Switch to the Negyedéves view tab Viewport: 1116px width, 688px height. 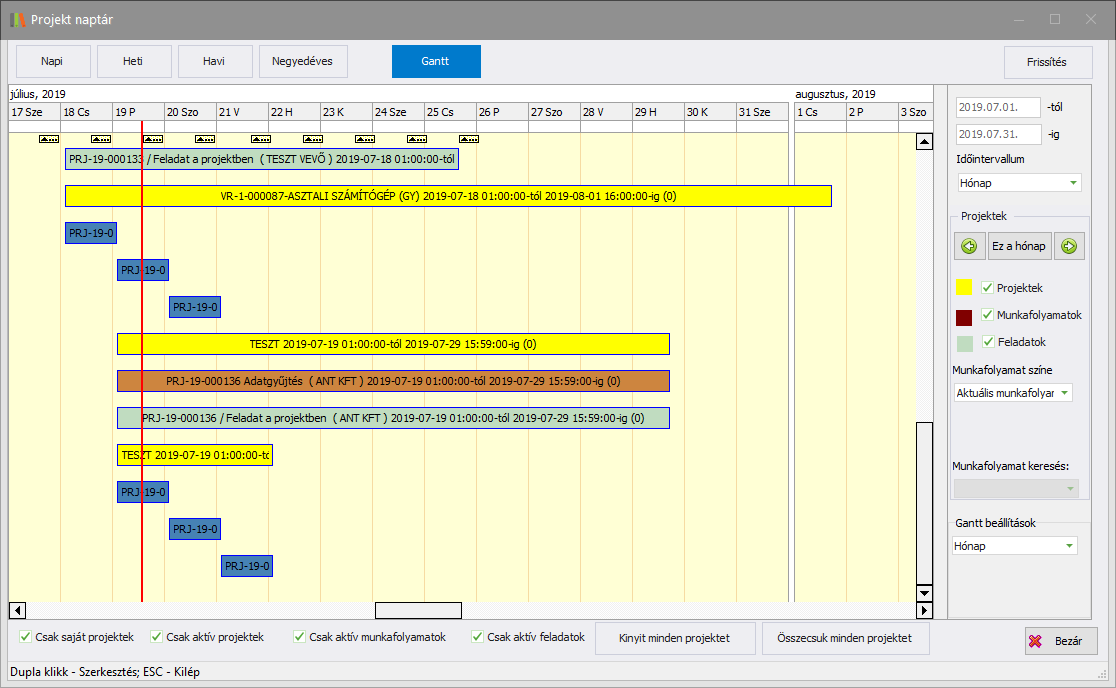(309, 61)
